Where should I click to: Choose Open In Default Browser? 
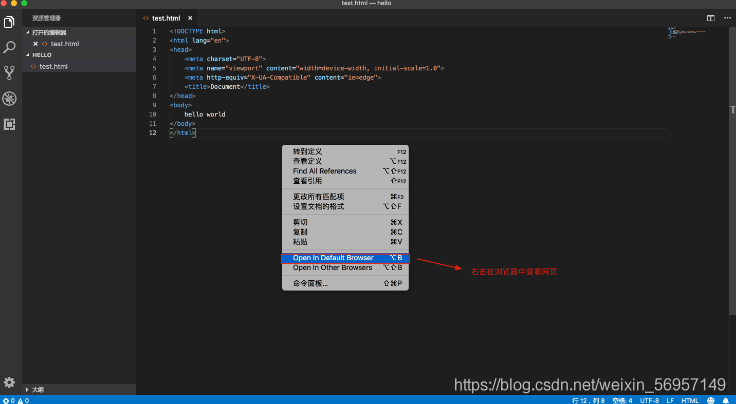(345, 258)
